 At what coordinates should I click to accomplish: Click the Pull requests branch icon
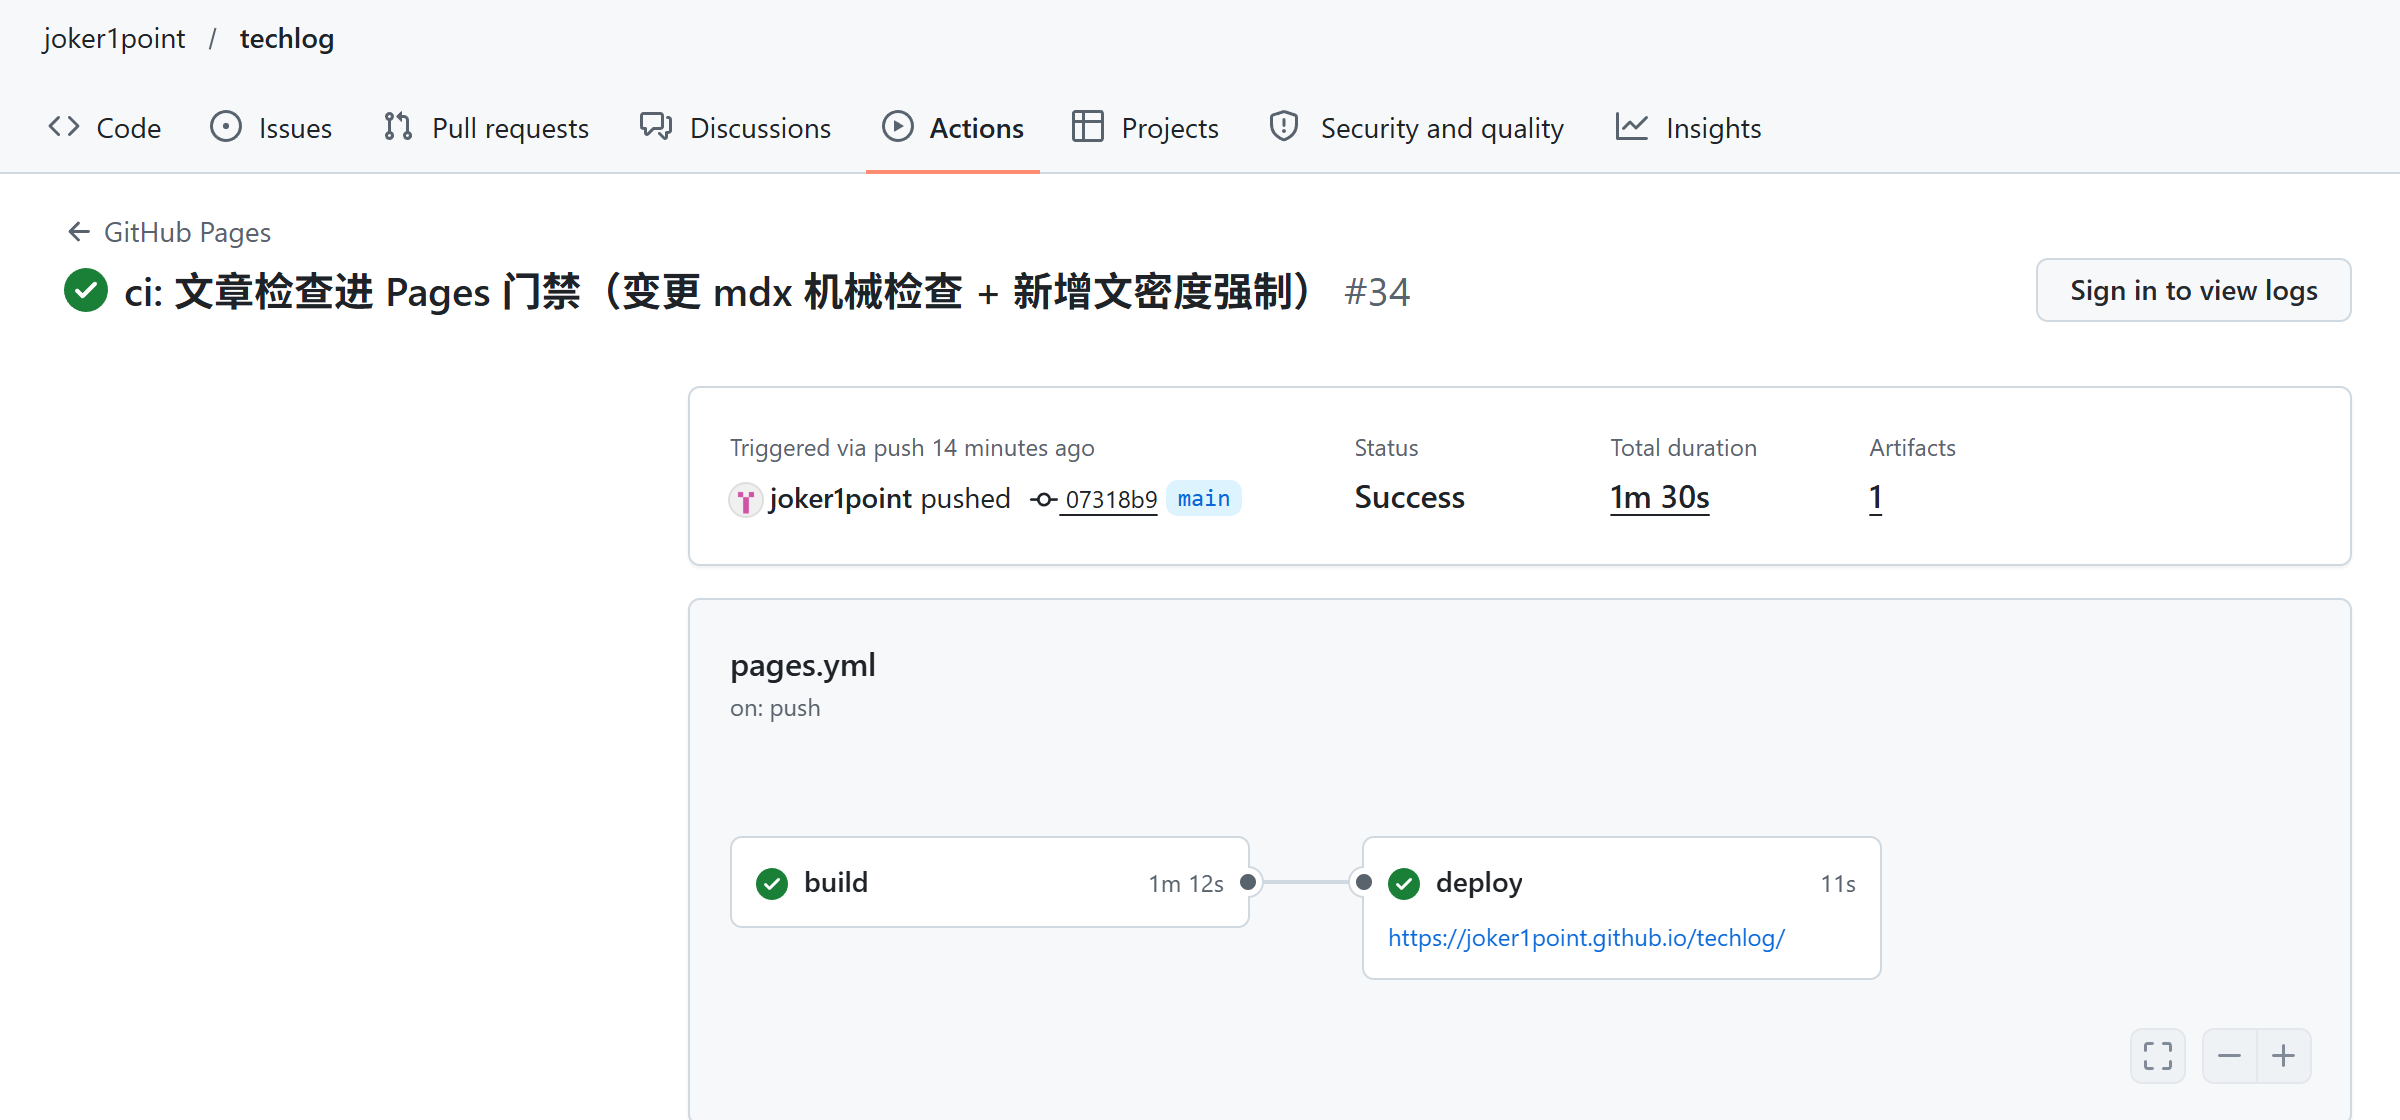point(398,127)
